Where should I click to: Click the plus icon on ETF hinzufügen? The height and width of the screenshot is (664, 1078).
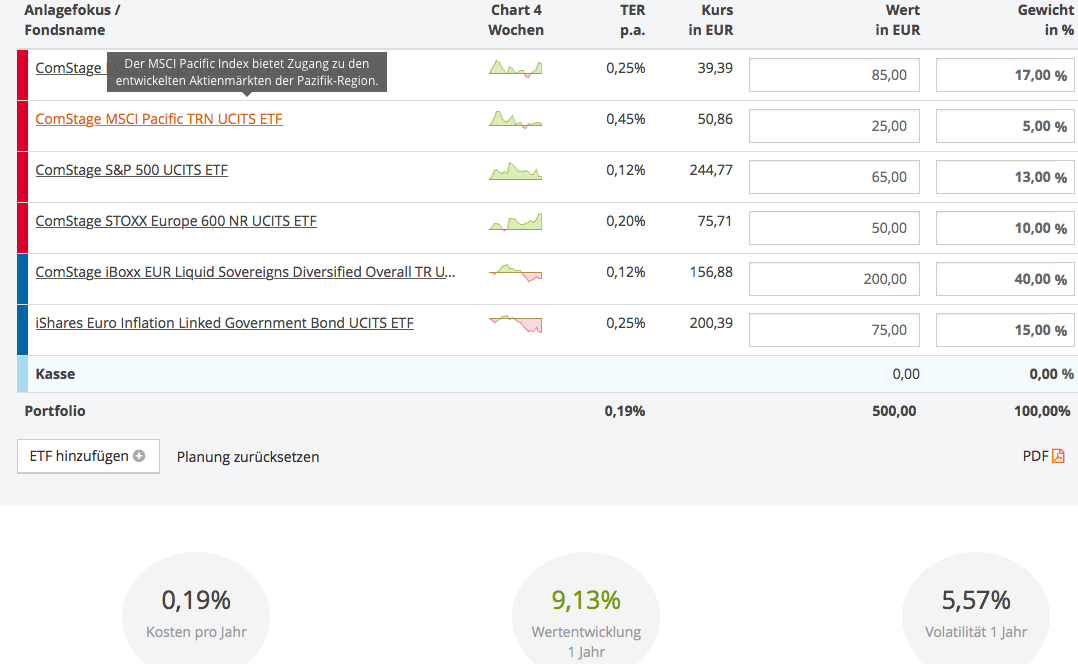click(139, 456)
